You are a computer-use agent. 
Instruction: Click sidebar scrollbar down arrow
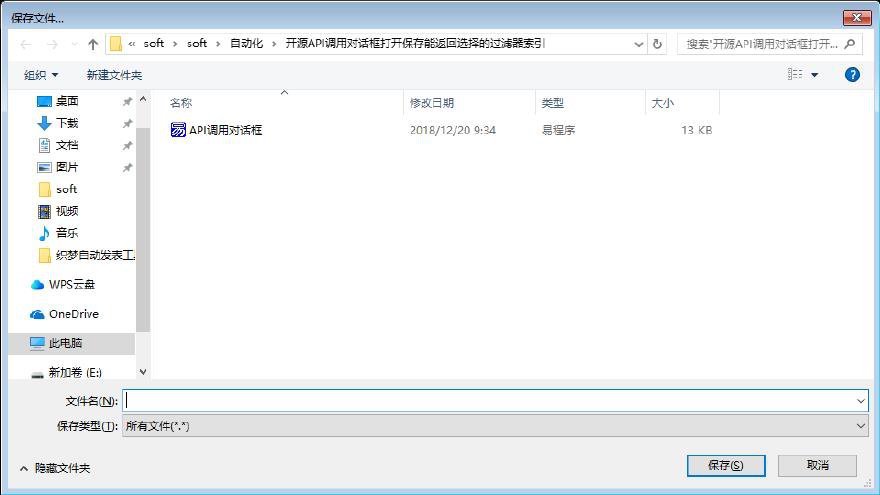click(143, 372)
